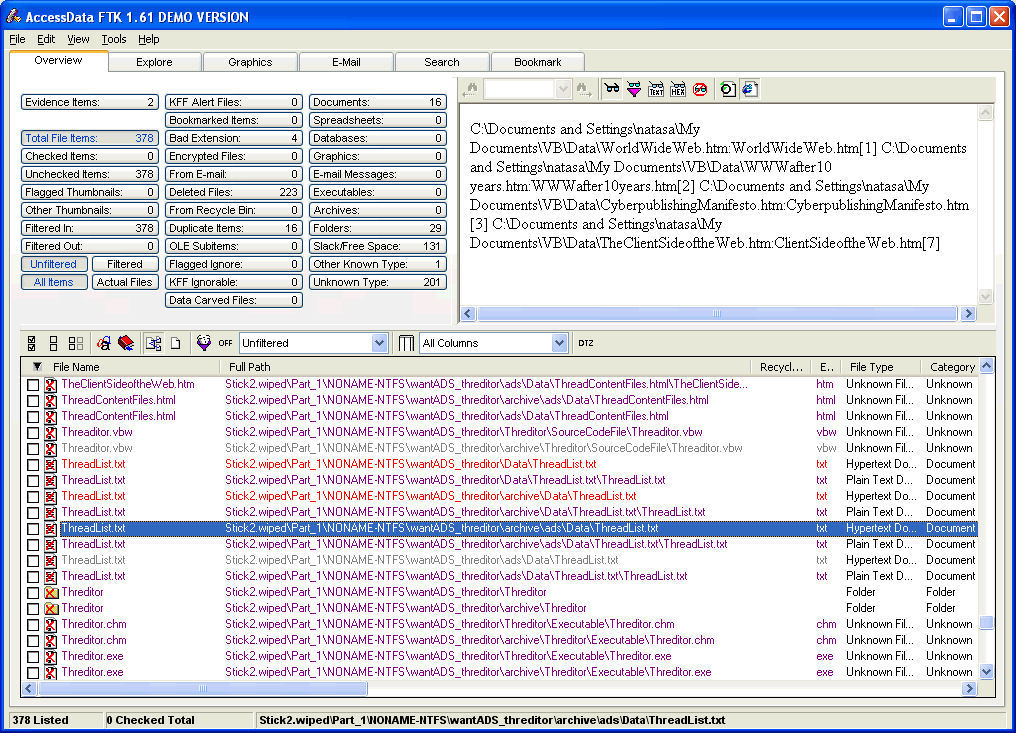The image size is (1016, 733).
Task: Check the box for Threditor.vbw first row
Action: [33, 432]
